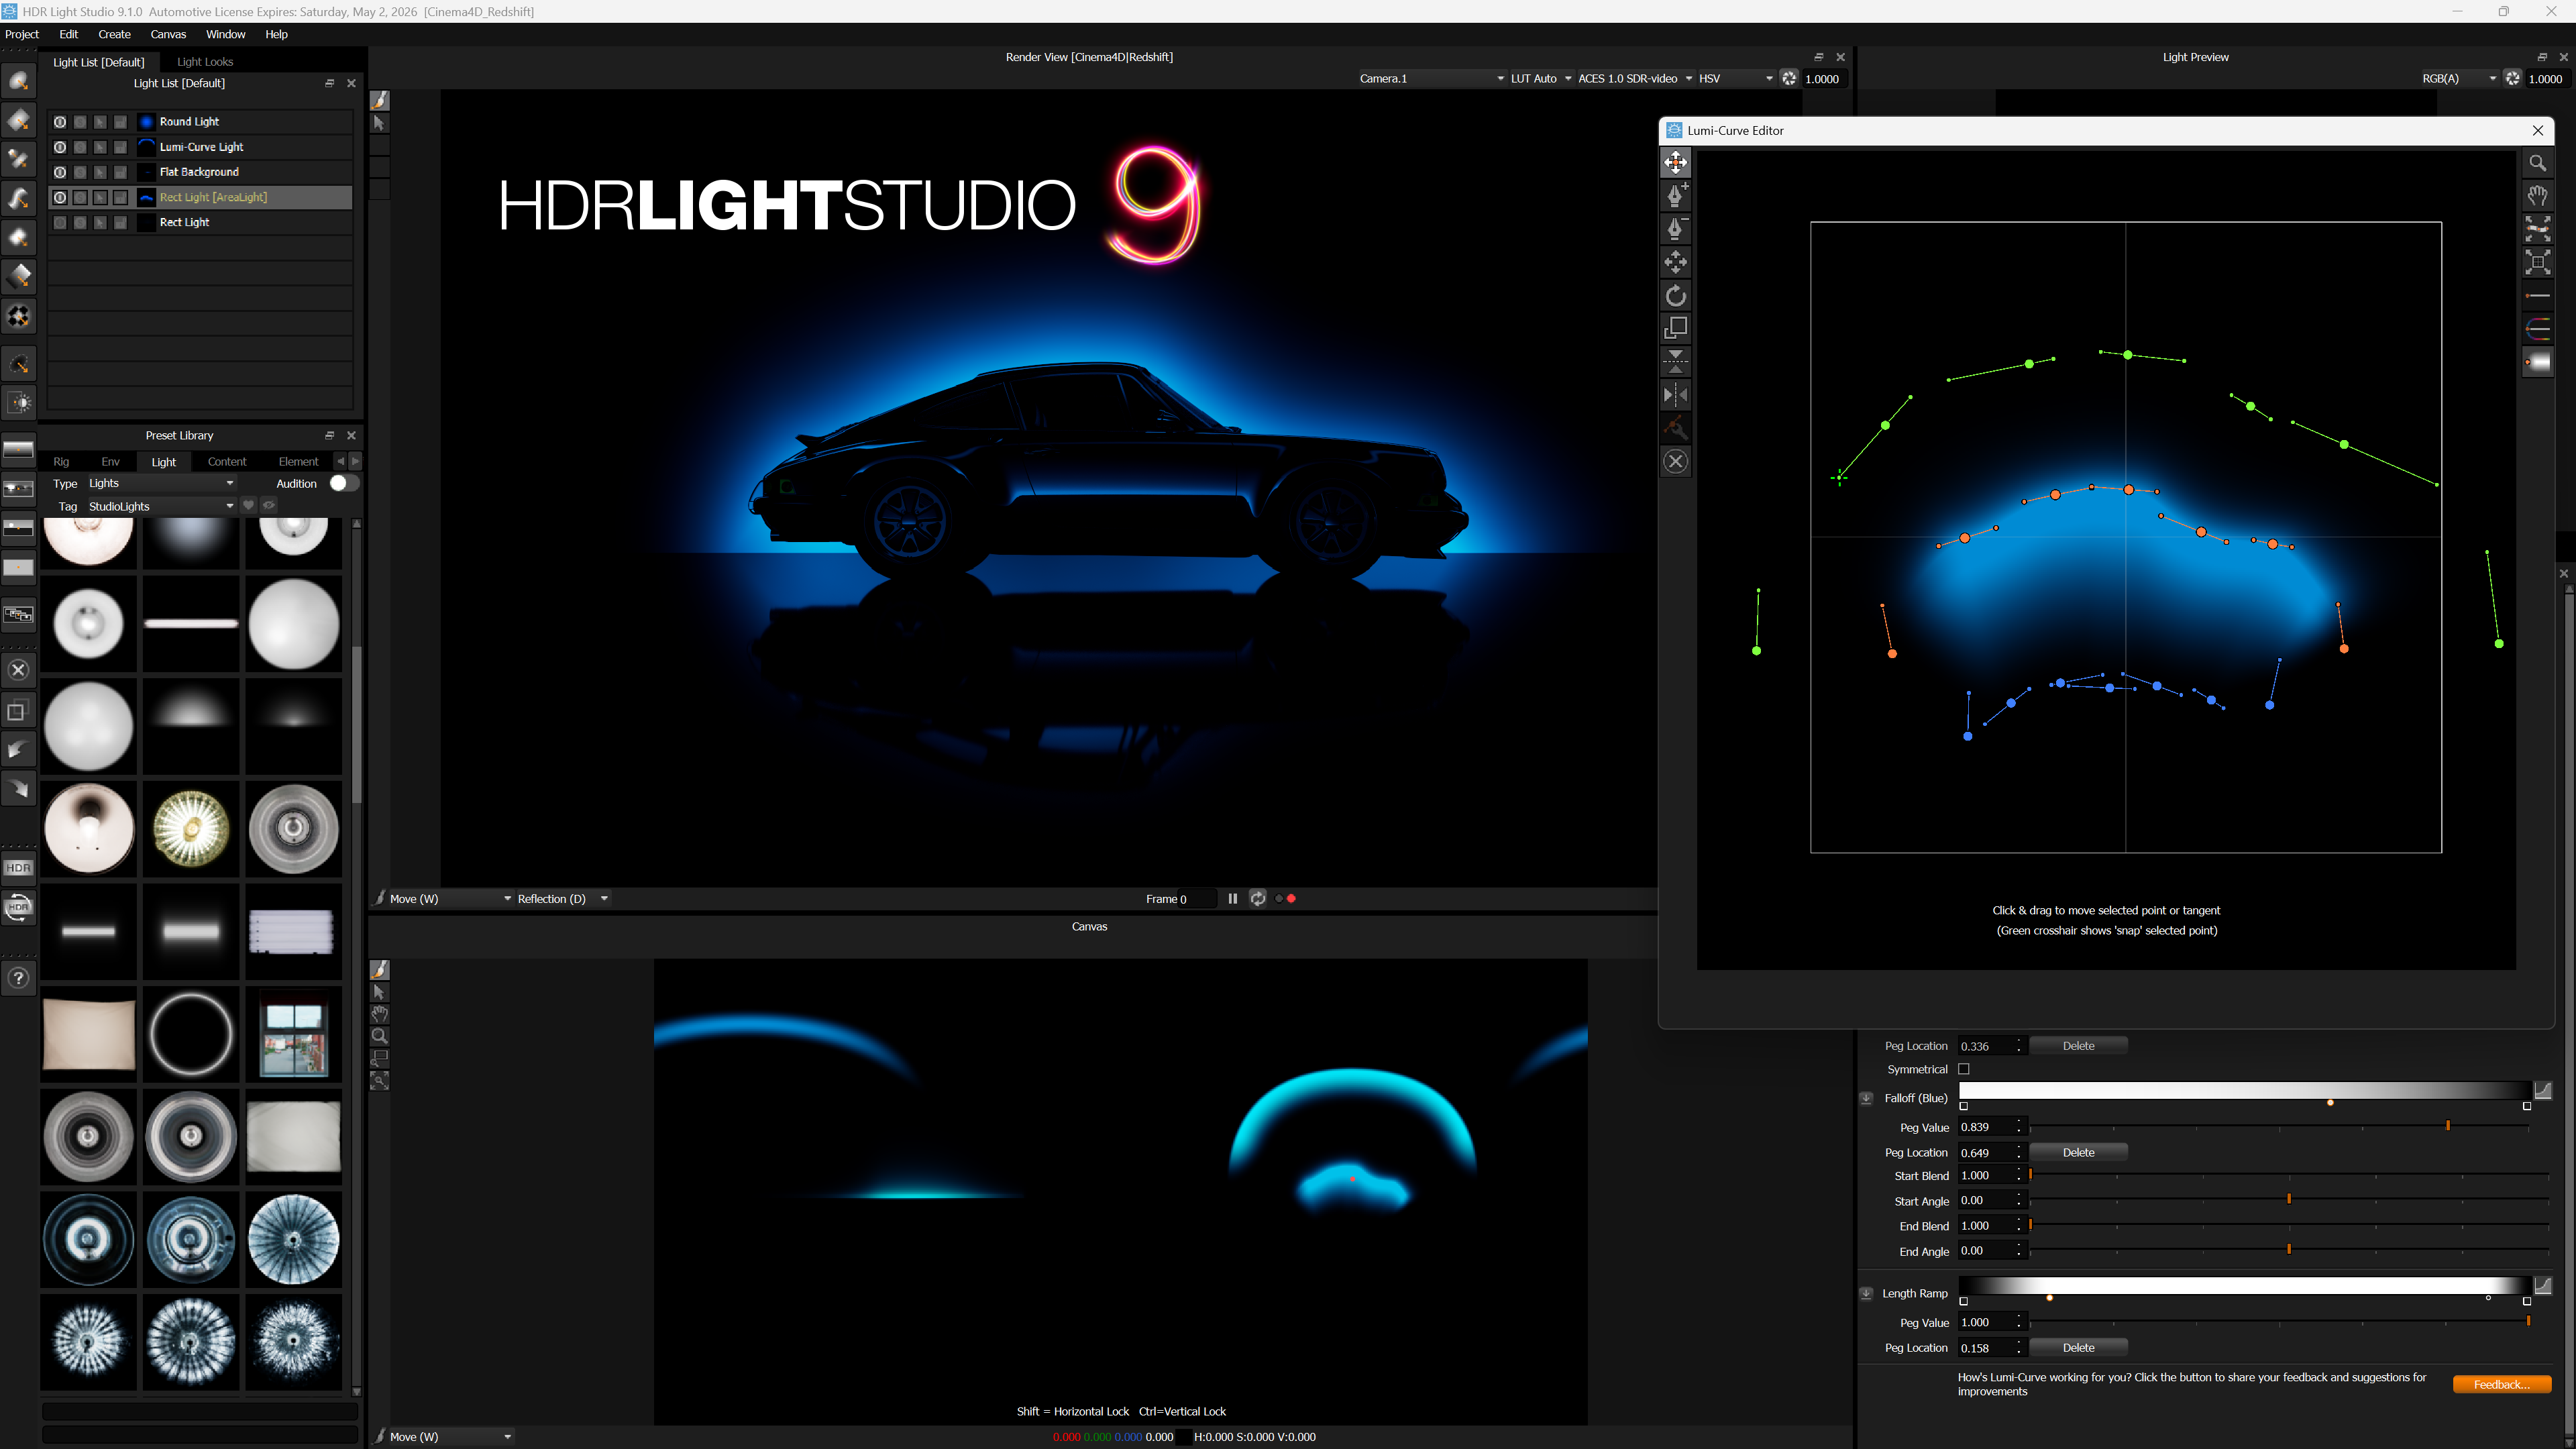Select the Add Point pen tool

pos(1675,195)
